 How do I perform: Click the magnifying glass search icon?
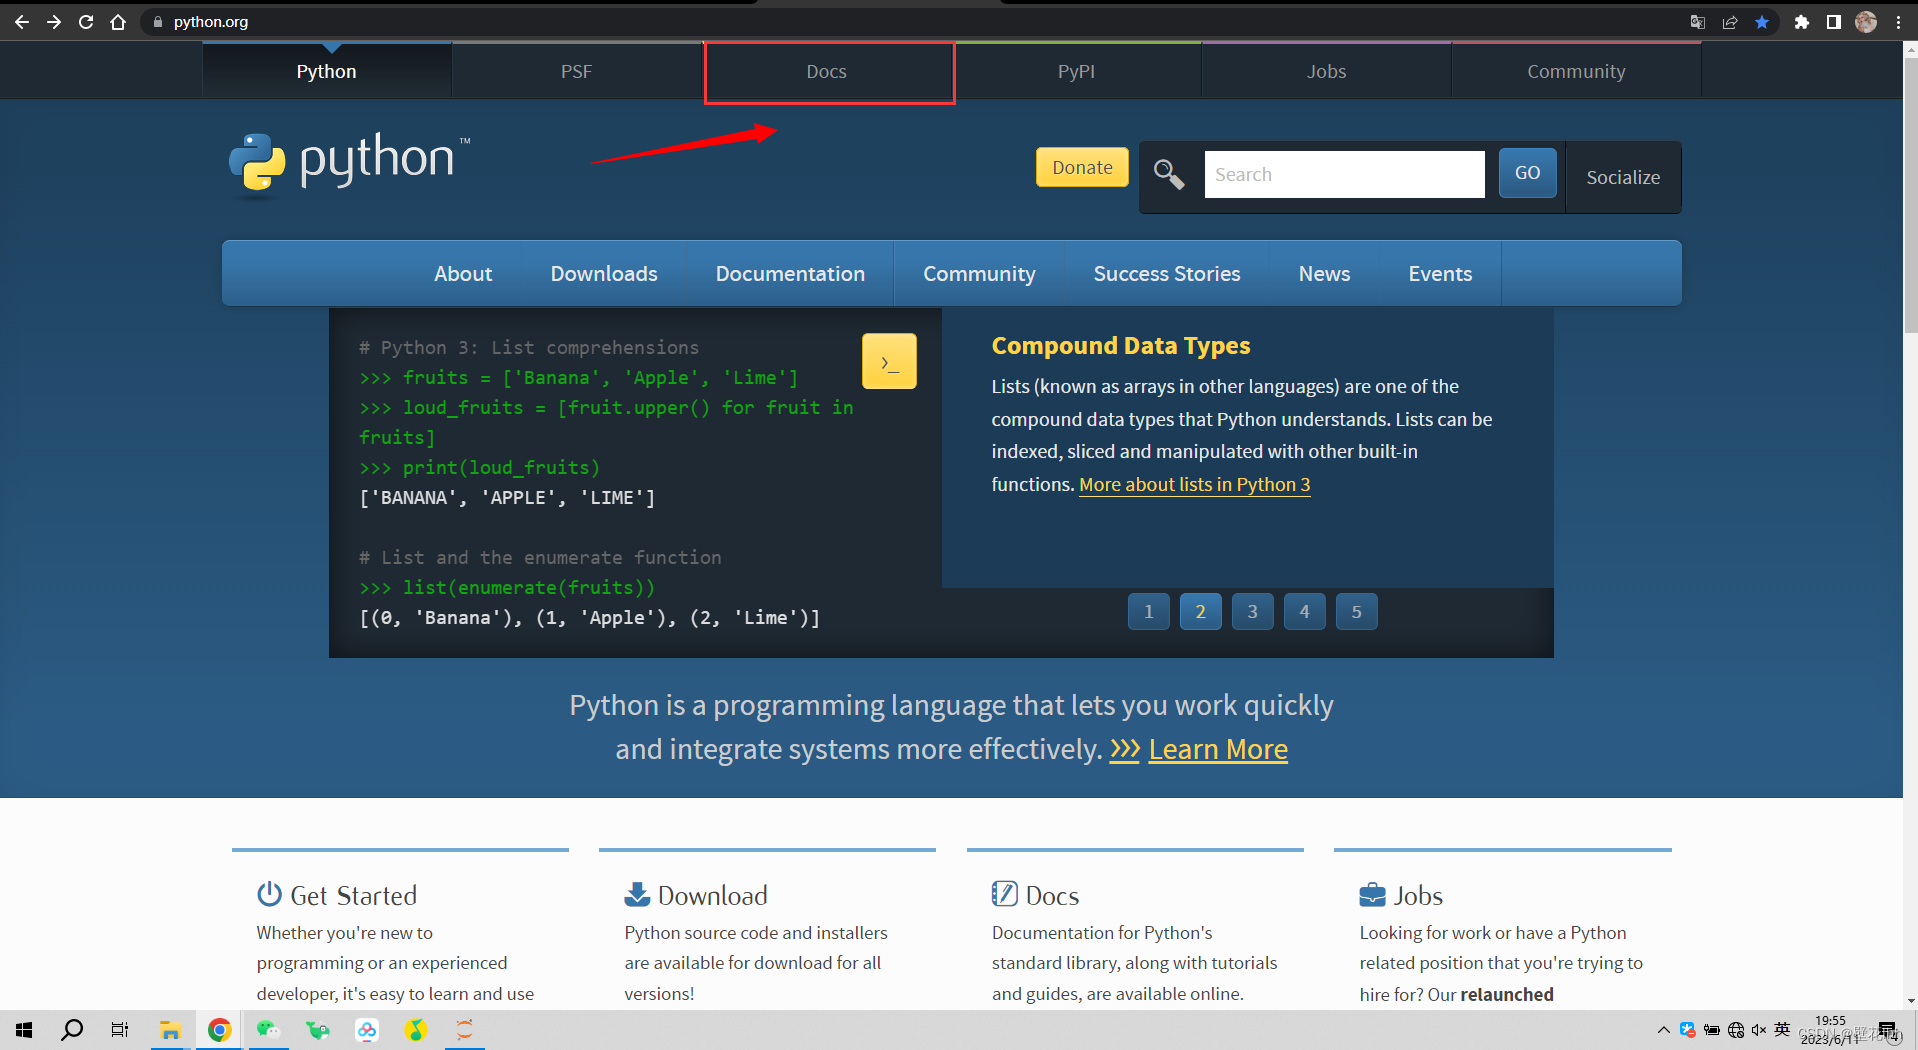[x=1168, y=174]
